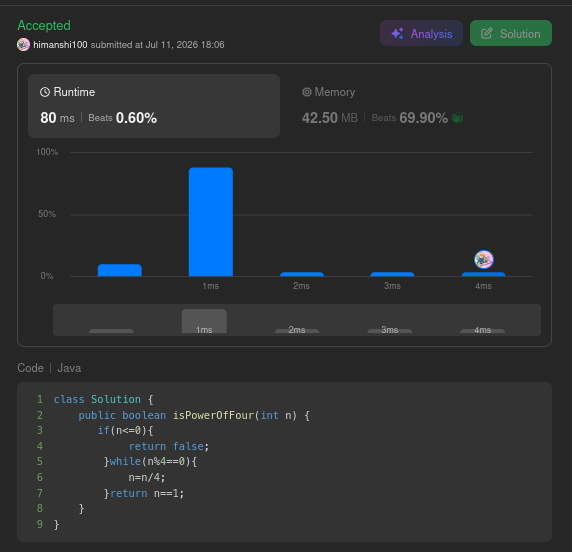Image resolution: width=572 pixels, height=552 pixels.
Task: Click code line n=n/4;
Action: click(x=147, y=477)
